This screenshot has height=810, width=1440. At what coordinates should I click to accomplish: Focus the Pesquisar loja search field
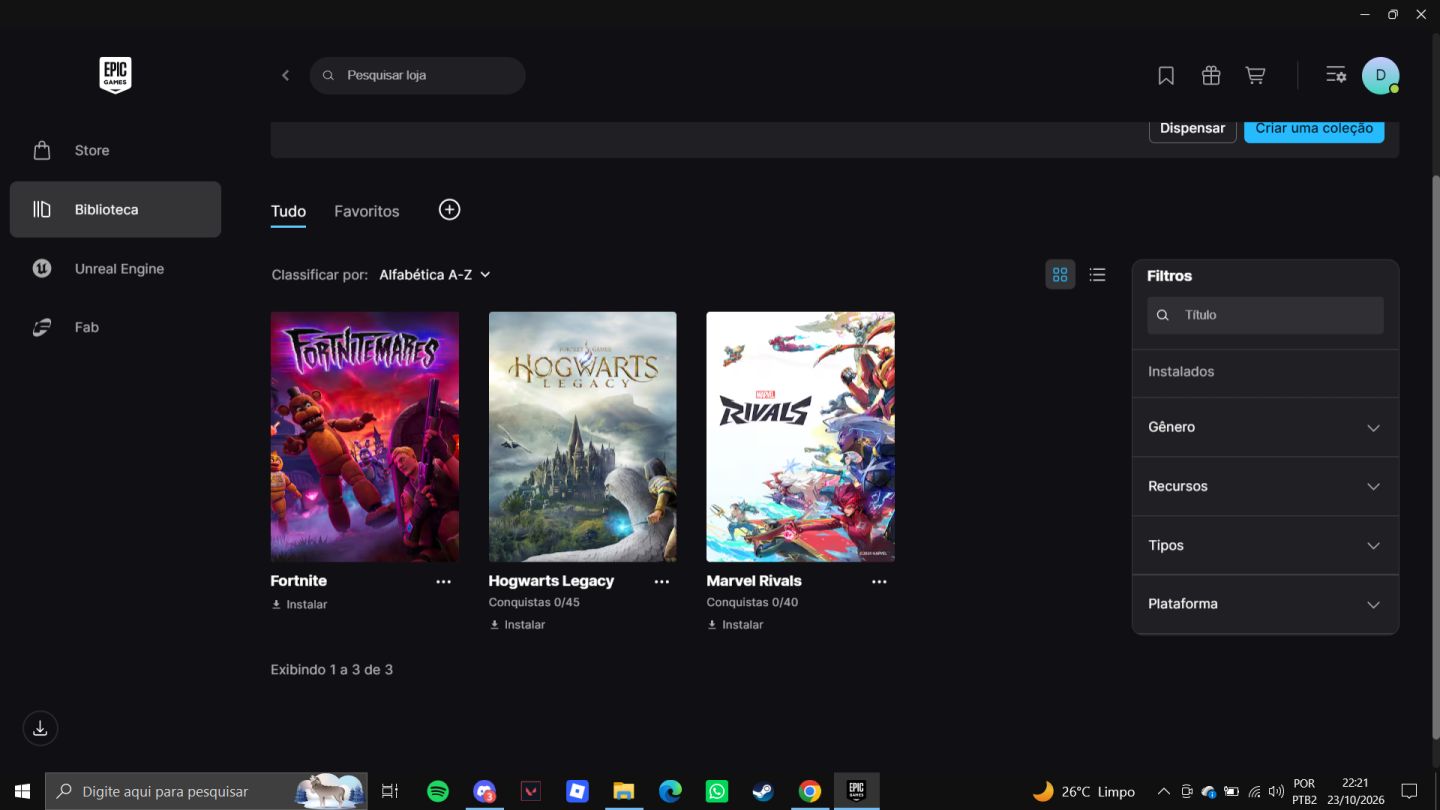418,75
